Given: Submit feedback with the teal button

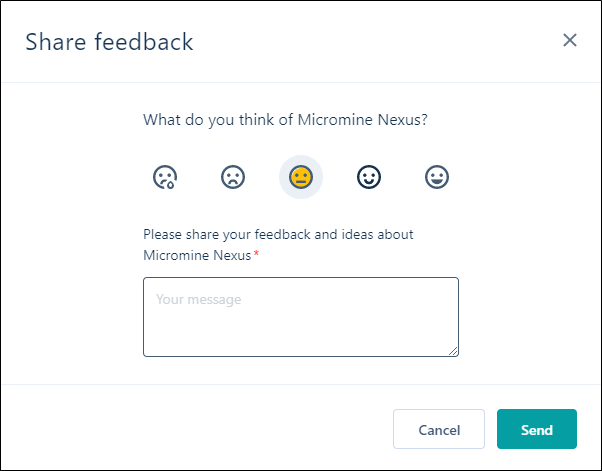Looking at the screenshot, I should pyautogui.click(x=537, y=430).
